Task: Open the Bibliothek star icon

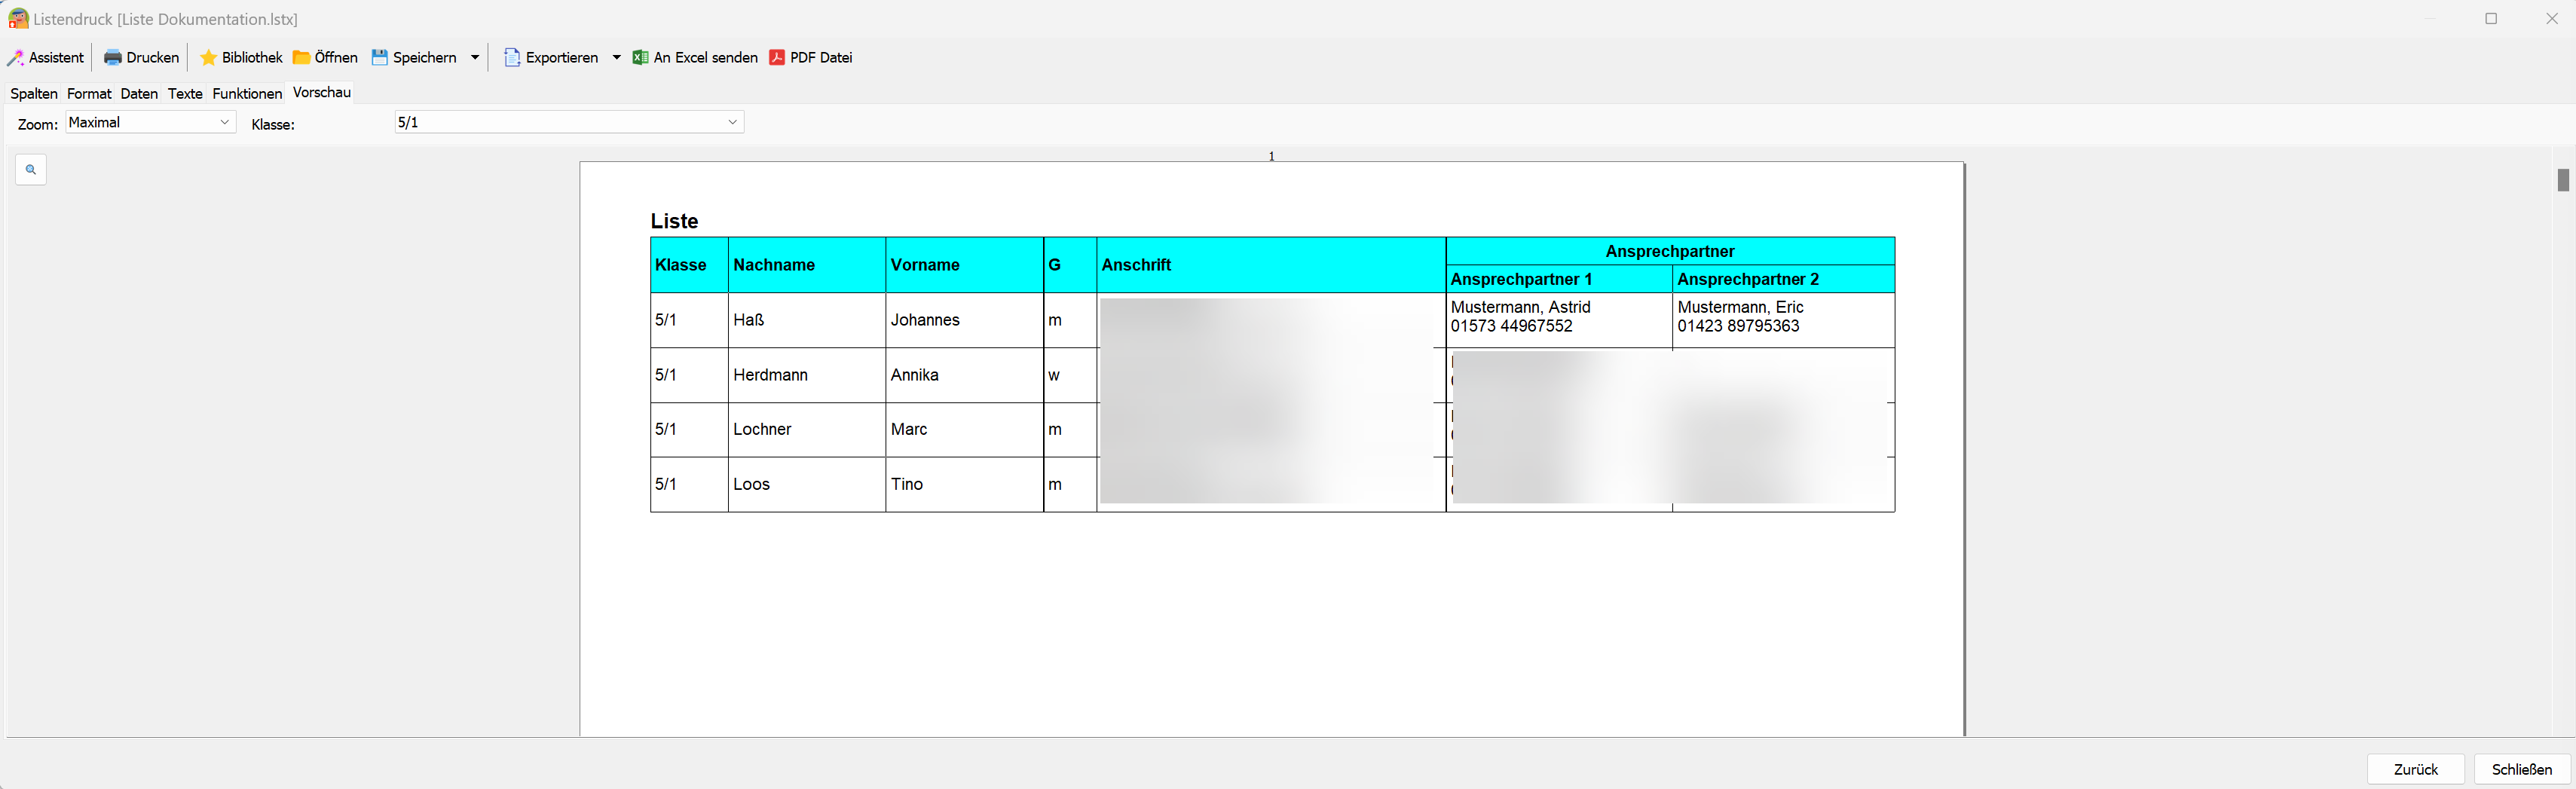Action: point(208,58)
